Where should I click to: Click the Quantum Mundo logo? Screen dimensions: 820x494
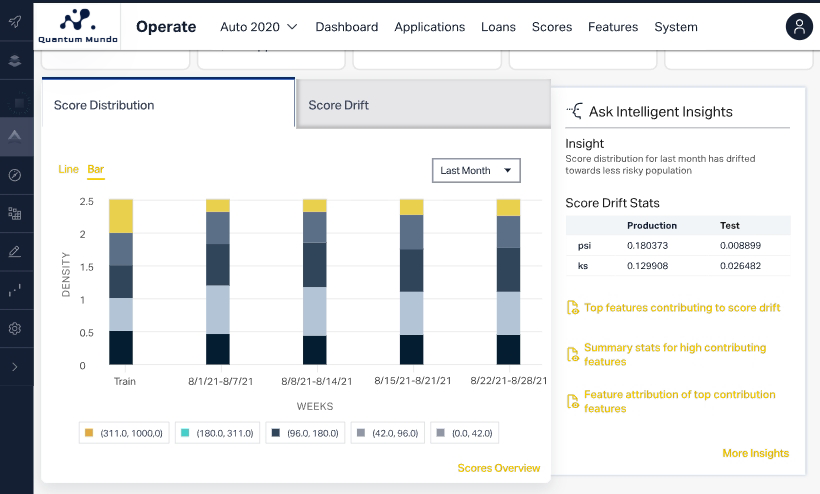coord(77,27)
